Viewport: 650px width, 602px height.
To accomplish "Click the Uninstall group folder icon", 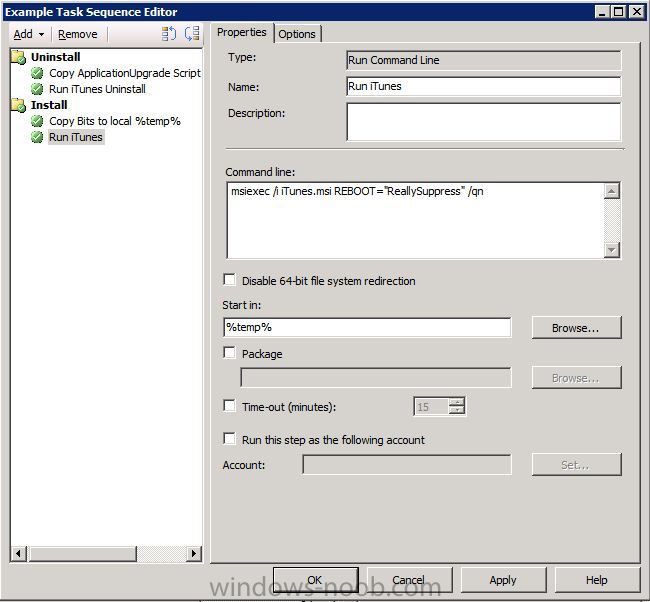I will [x=19, y=57].
